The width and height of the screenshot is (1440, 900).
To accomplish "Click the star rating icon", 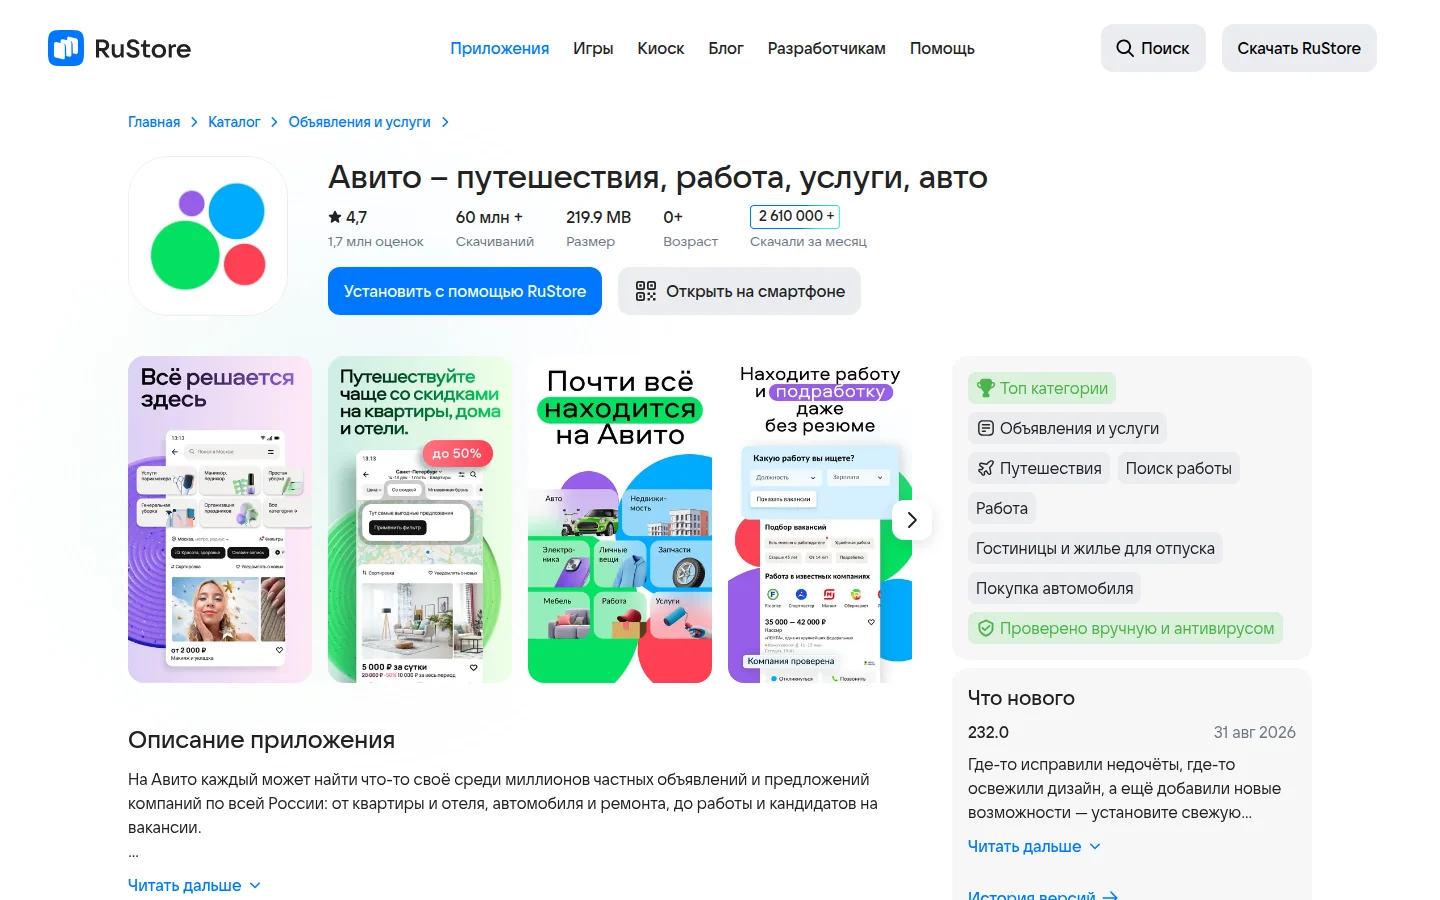I will [x=335, y=217].
